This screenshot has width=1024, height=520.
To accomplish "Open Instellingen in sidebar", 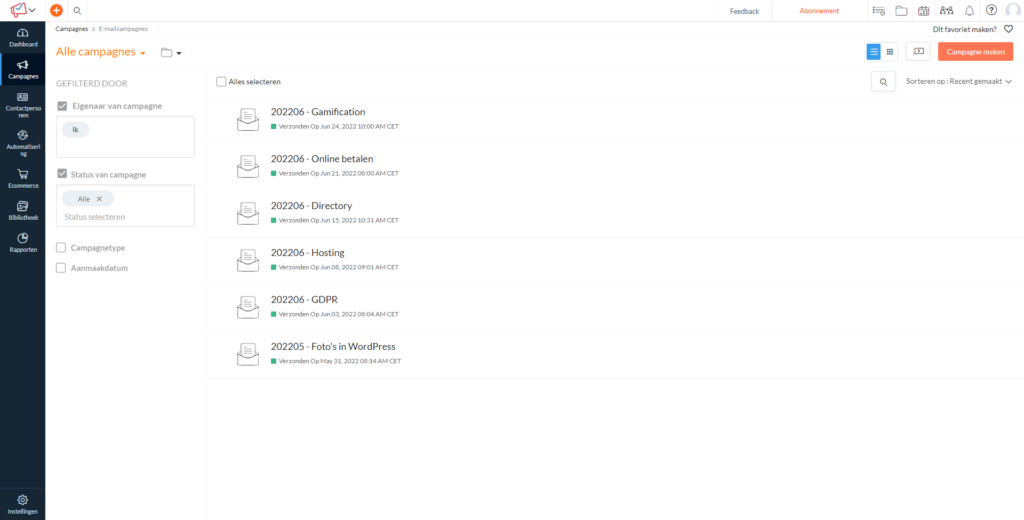I will tap(23, 505).
